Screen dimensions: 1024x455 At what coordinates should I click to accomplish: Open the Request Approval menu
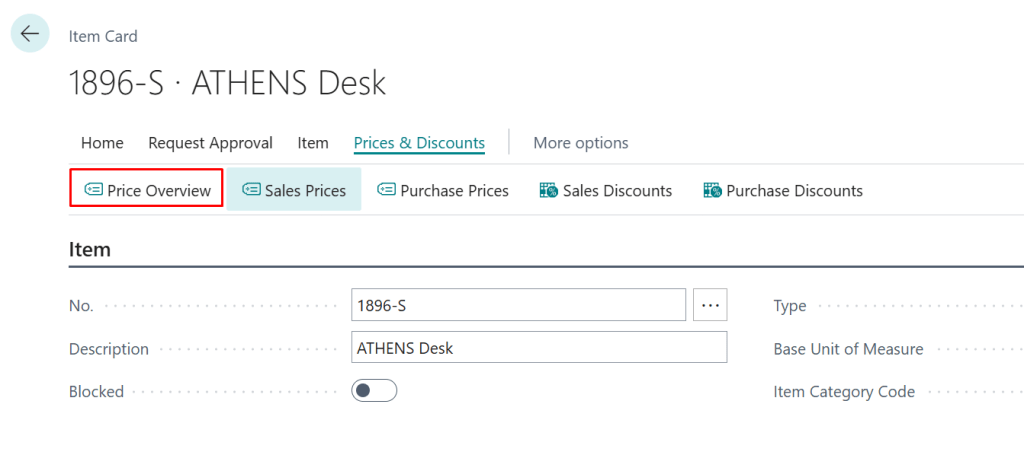[x=210, y=143]
